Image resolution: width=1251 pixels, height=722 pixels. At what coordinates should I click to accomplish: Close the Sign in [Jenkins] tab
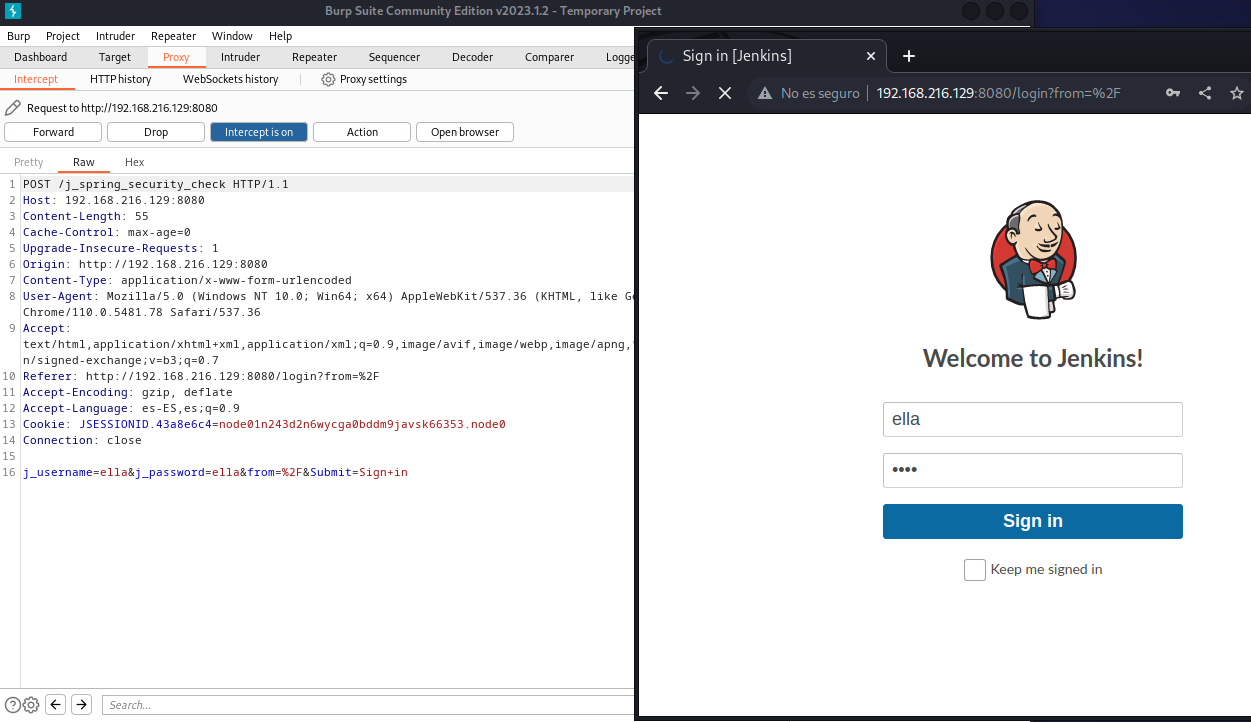(x=871, y=56)
